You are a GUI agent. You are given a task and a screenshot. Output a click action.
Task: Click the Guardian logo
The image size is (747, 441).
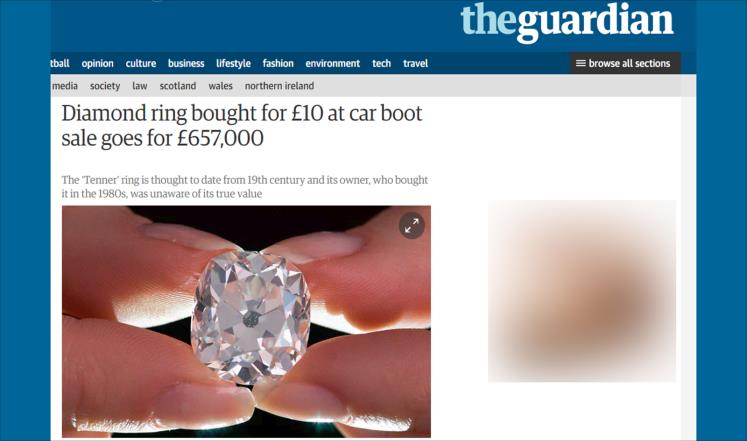coord(567,21)
